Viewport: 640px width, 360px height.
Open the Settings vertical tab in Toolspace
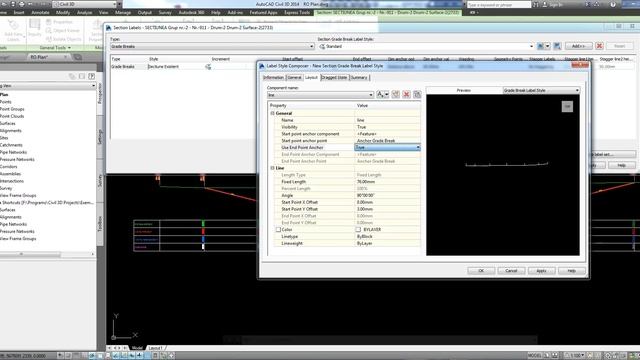100,137
